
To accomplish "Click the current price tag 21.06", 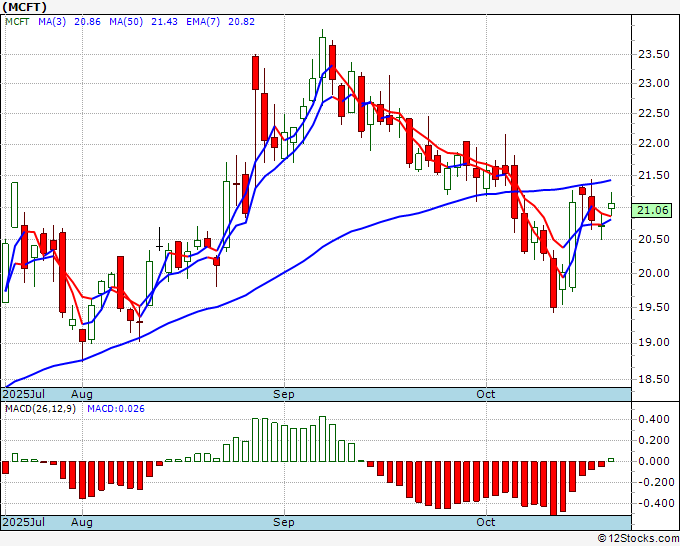I will click(652, 210).
